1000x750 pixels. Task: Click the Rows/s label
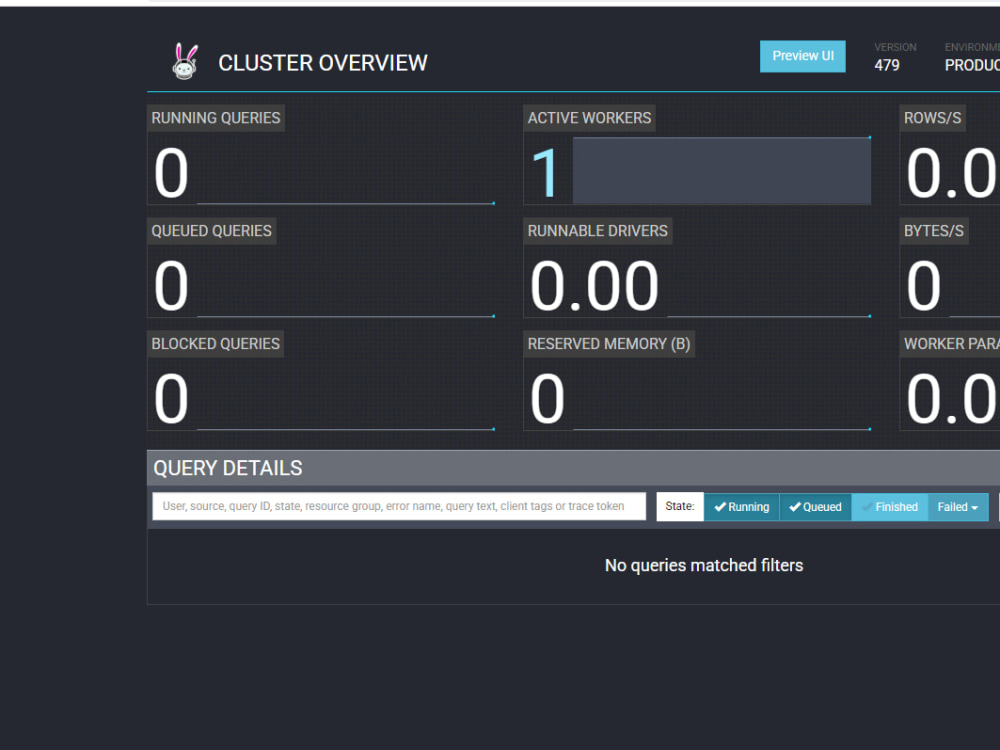[932, 118]
